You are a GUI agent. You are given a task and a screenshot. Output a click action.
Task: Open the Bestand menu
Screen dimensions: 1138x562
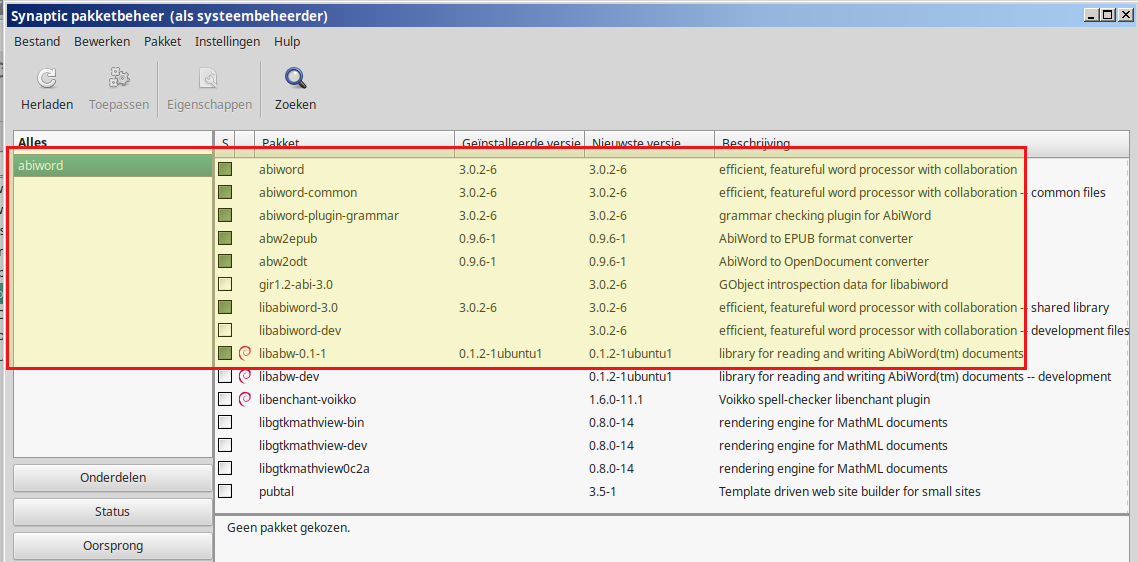click(37, 41)
